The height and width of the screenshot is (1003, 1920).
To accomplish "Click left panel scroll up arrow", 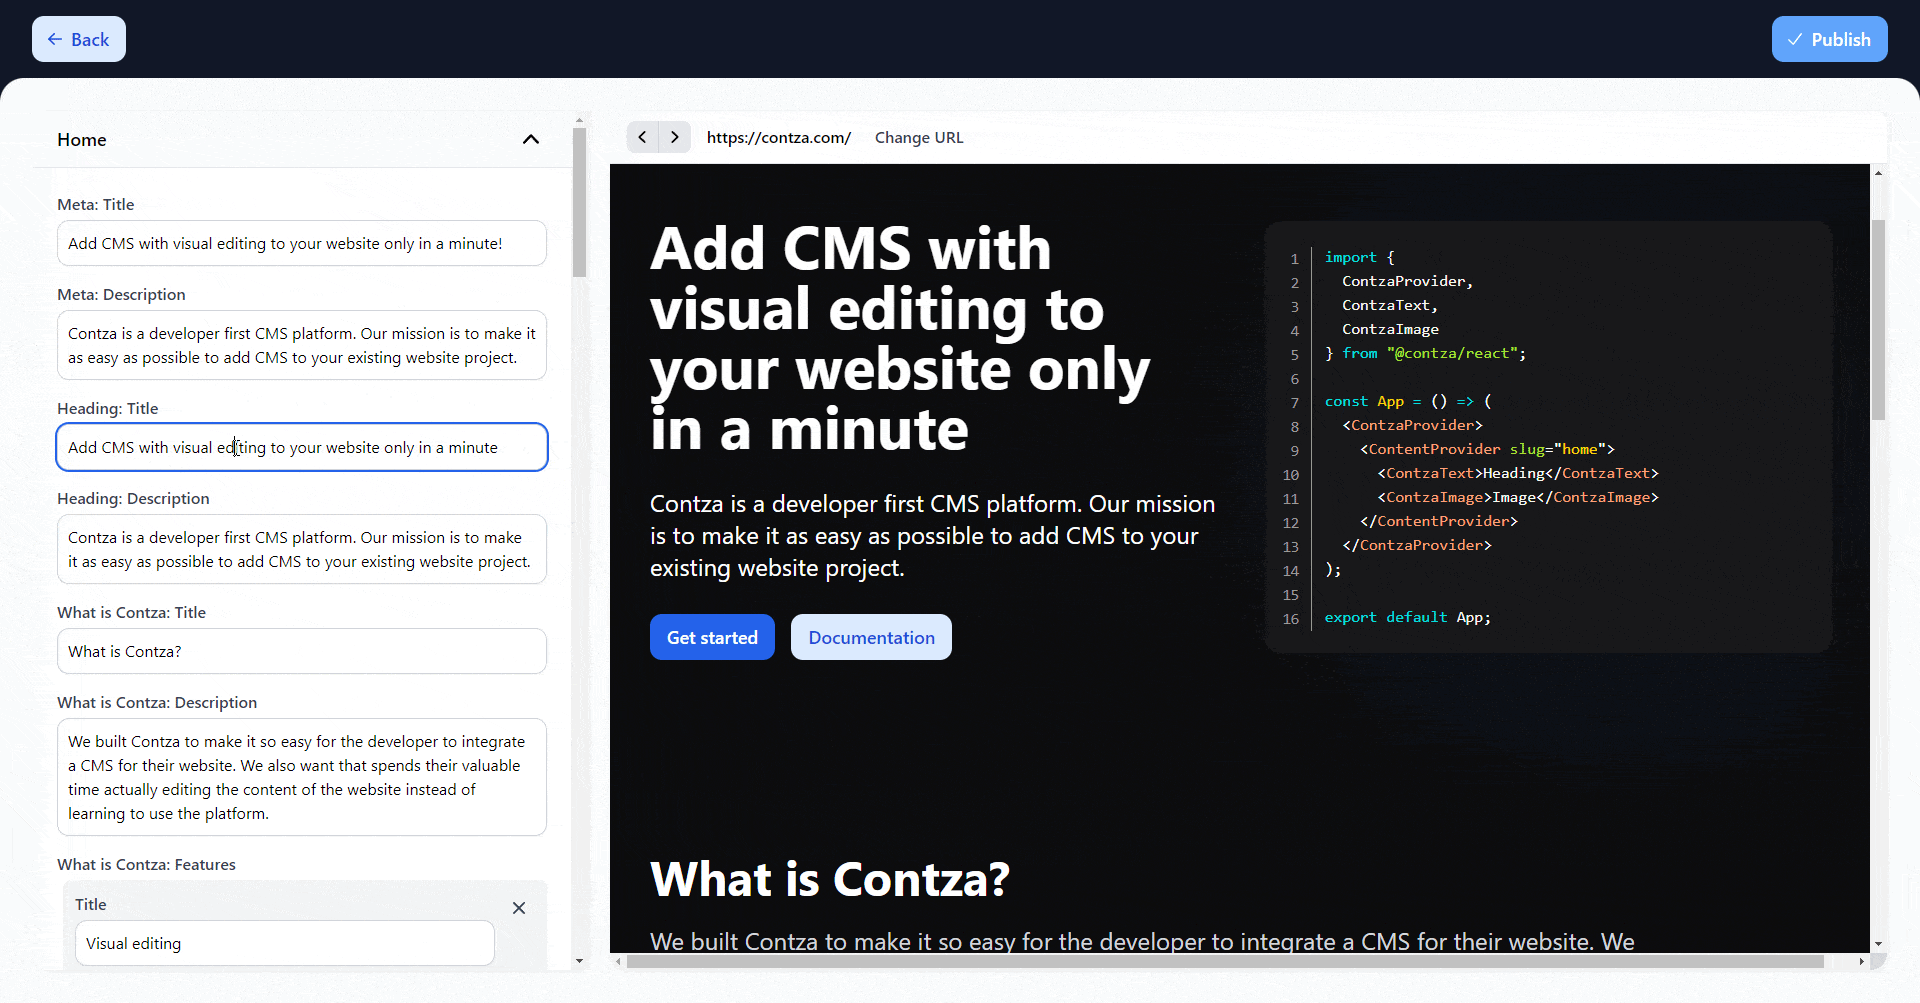I will [579, 120].
